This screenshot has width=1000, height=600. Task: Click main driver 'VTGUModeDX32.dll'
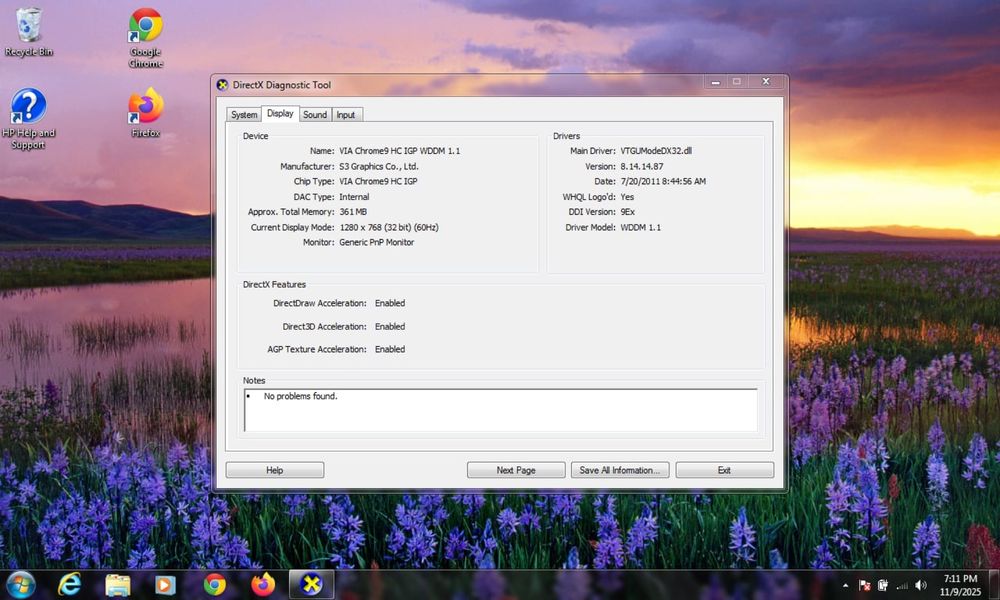pos(656,151)
